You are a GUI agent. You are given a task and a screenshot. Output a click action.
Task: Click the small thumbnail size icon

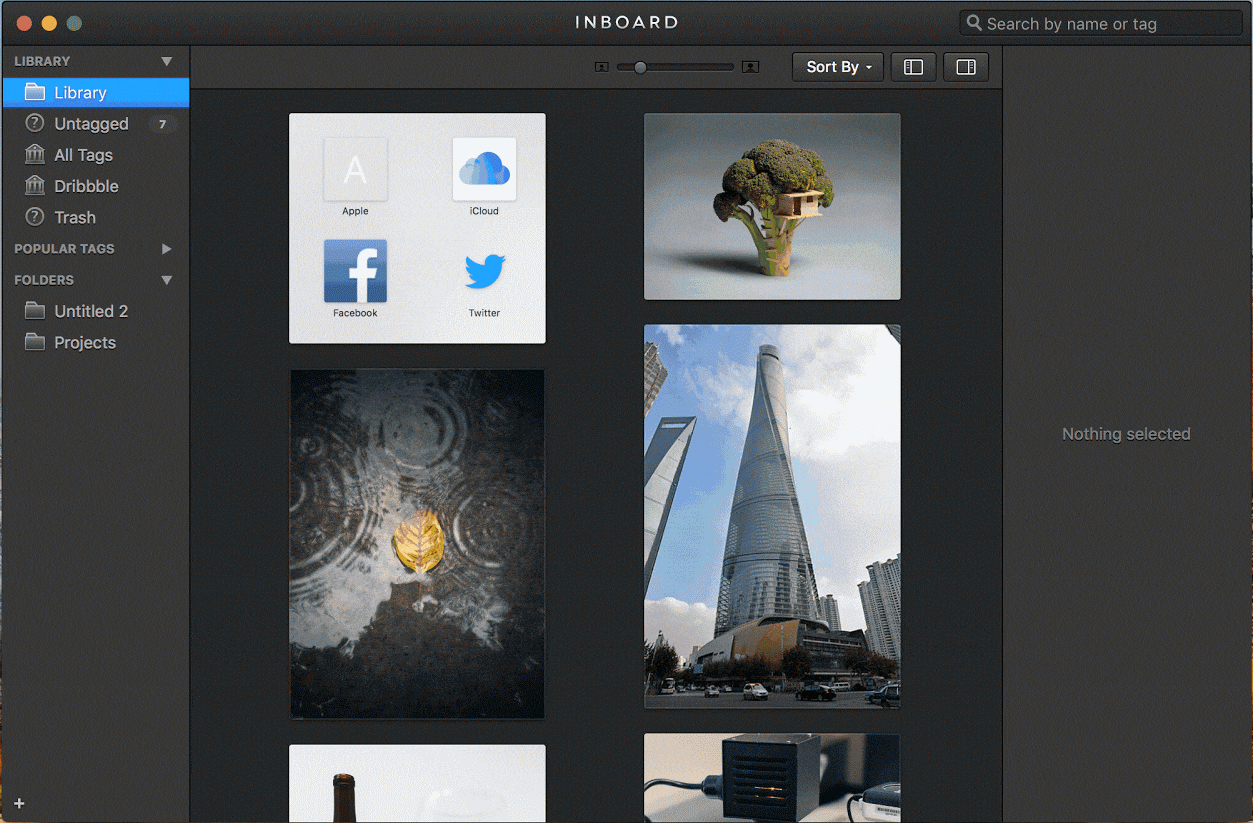pos(601,67)
